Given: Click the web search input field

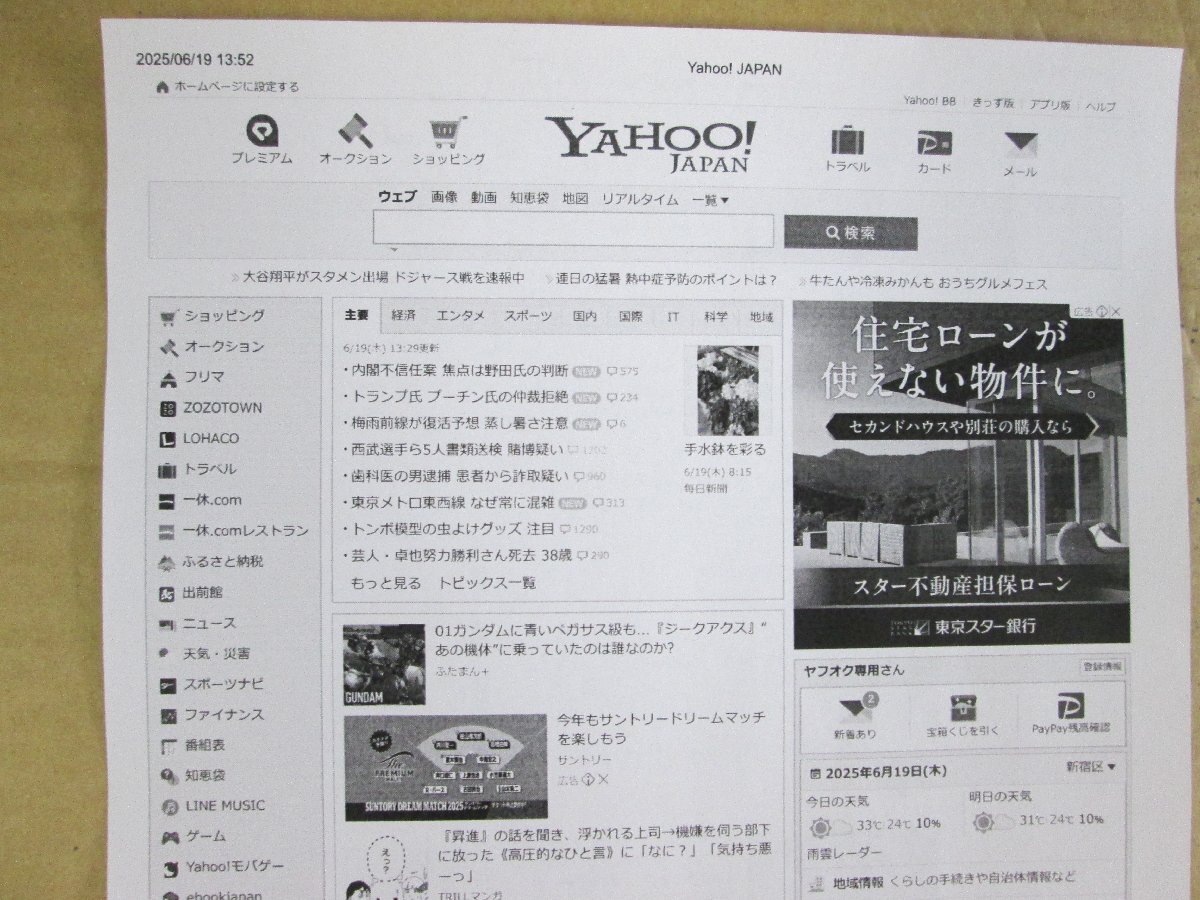Looking at the screenshot, I should (573, 231).
